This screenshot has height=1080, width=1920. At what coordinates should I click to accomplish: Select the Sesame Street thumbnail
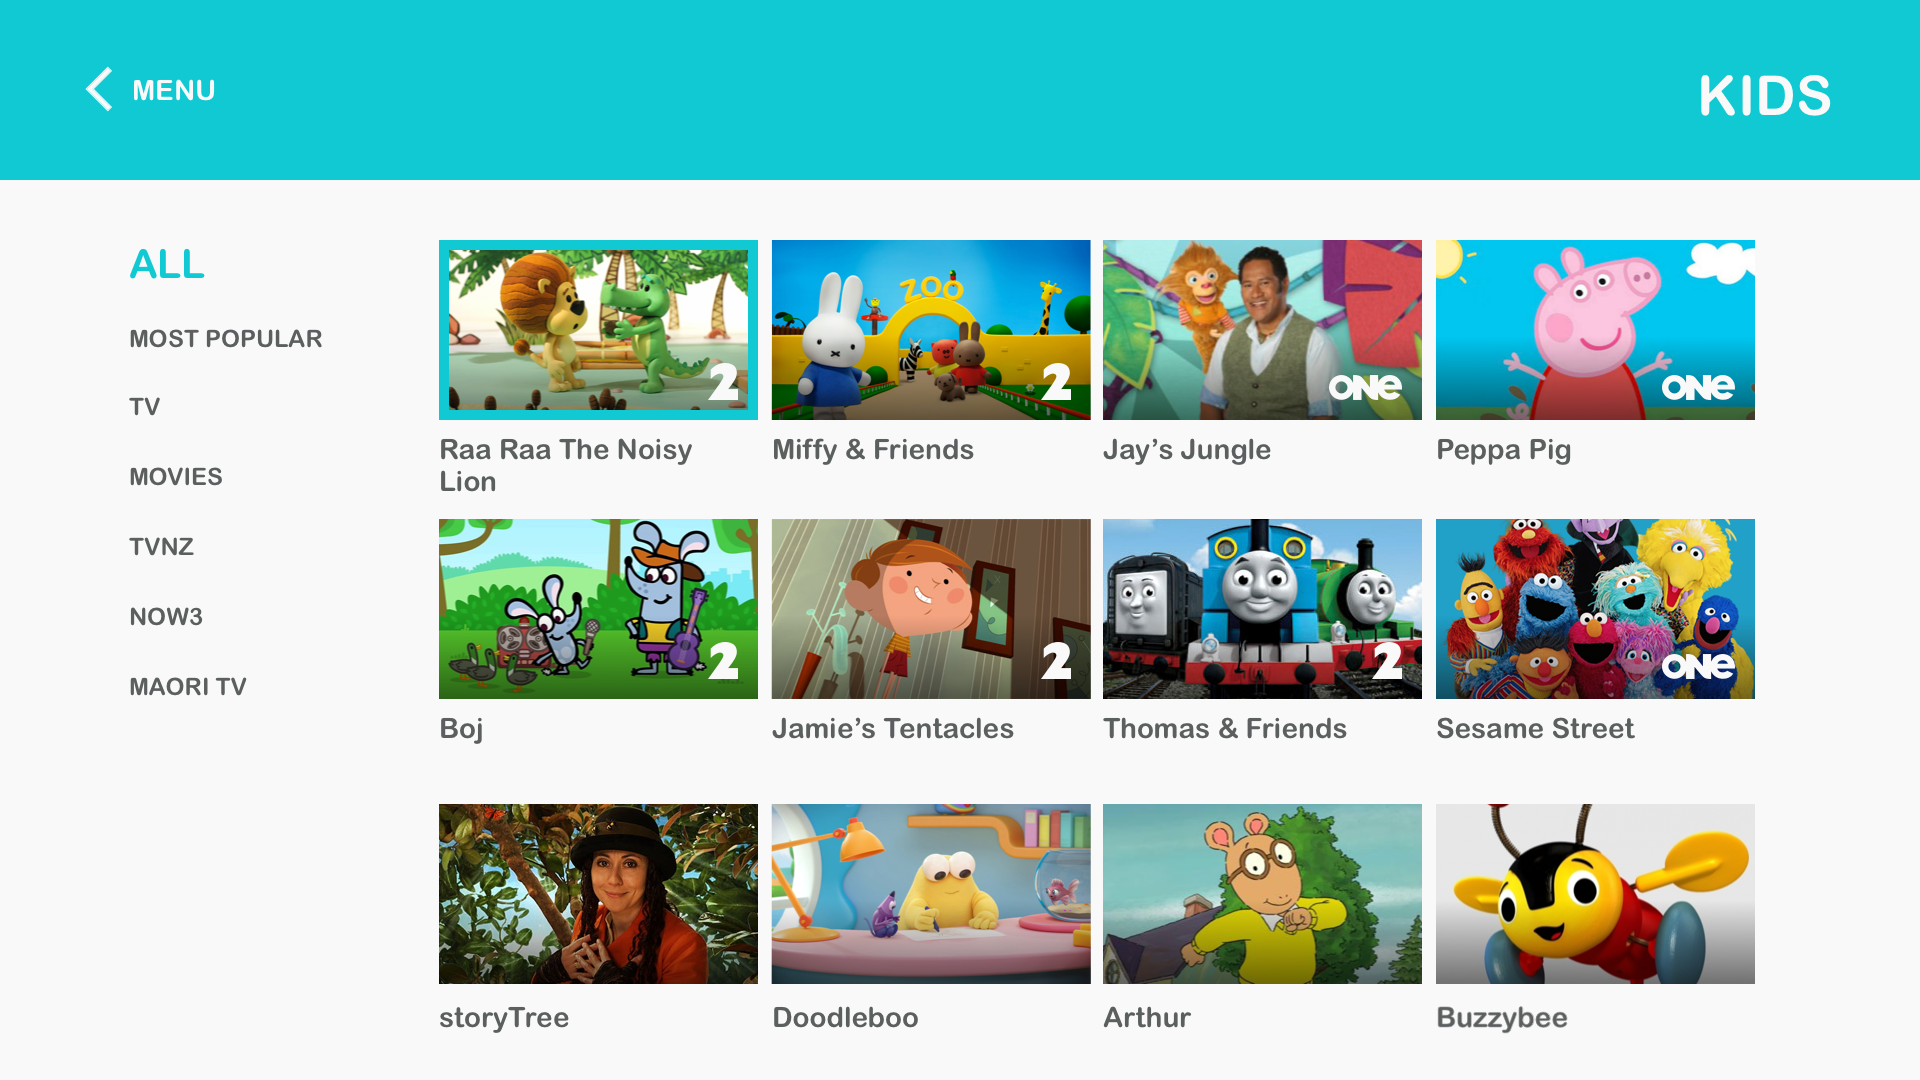pyautogui.click(x=1595, y=609)
